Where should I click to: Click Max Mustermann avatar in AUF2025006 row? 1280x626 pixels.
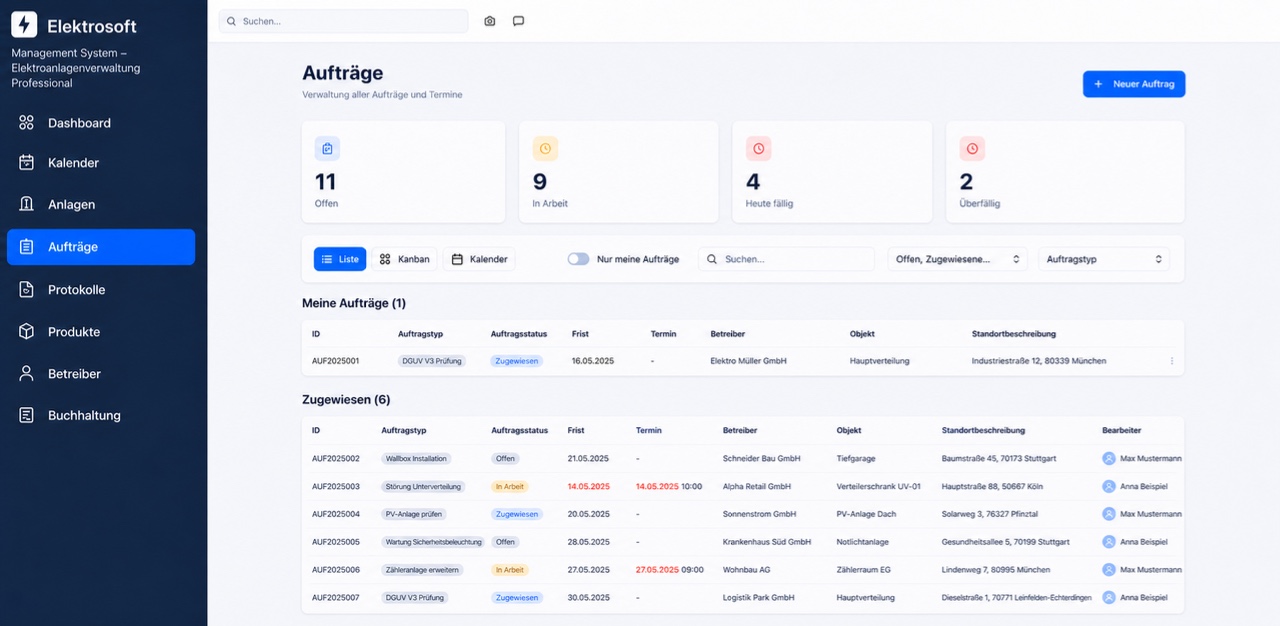pos(1109,570)
